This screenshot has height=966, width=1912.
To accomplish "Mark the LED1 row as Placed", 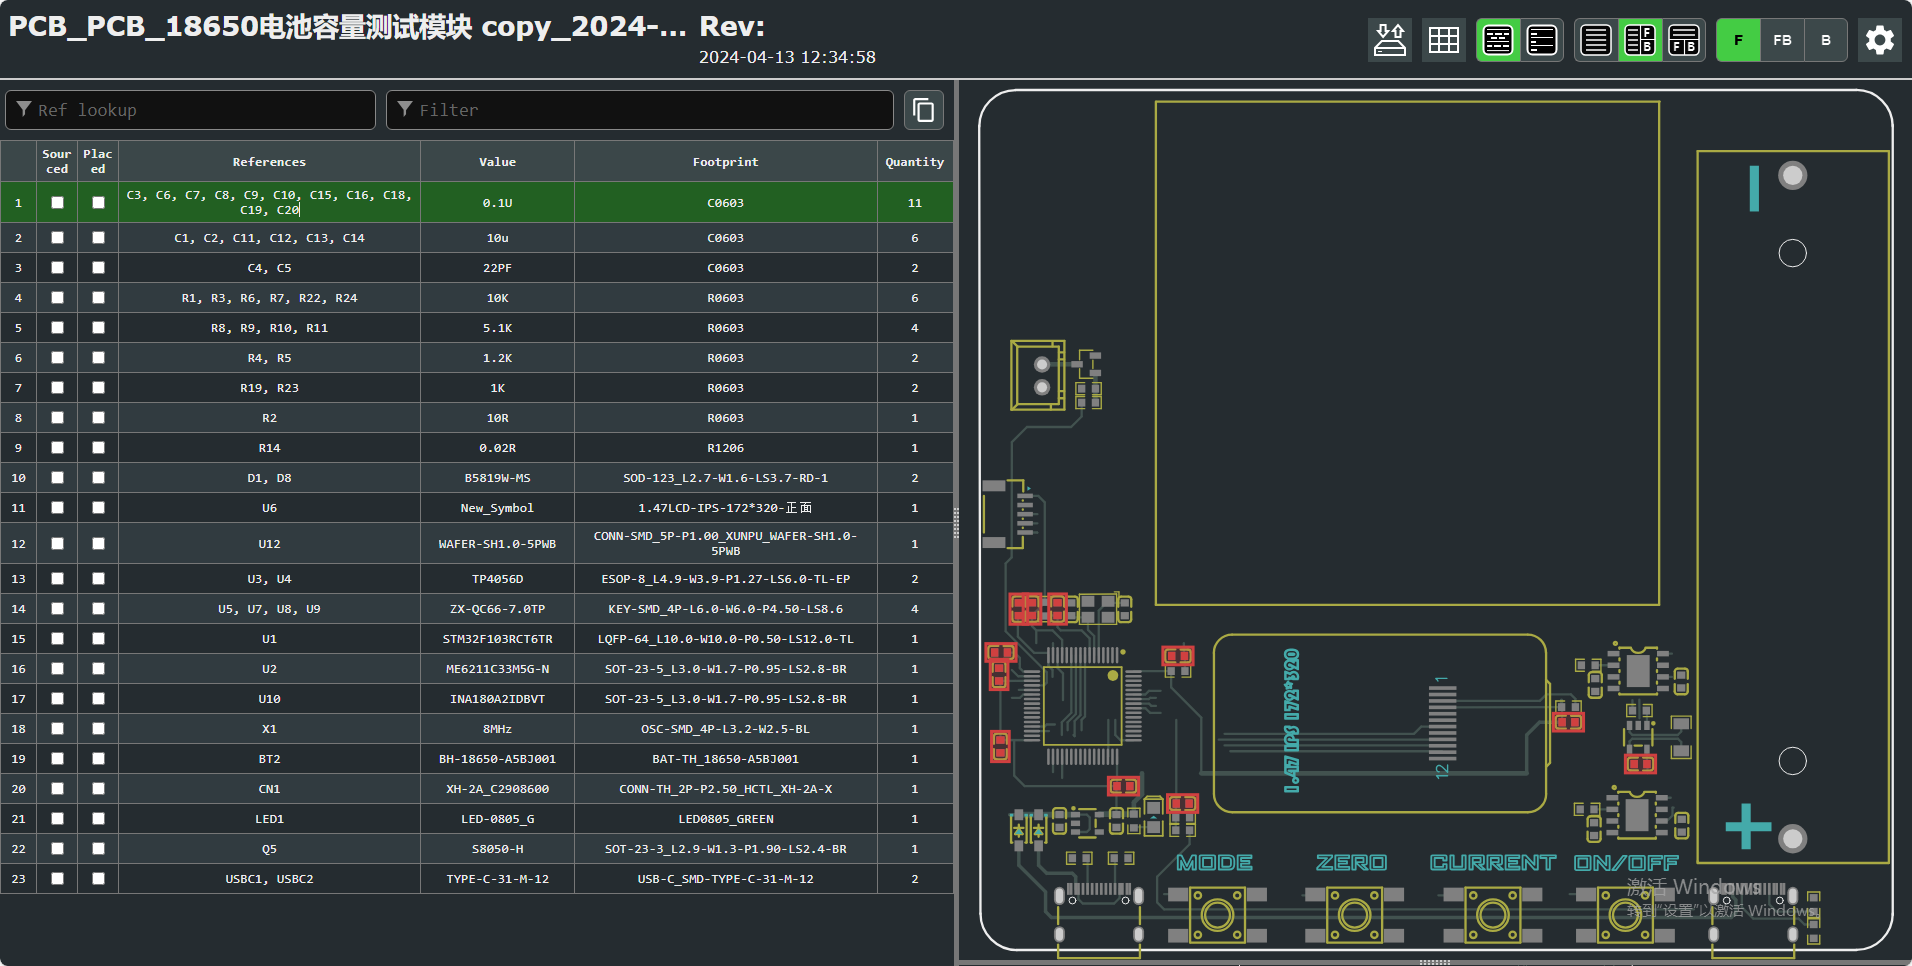I will pyautogui.click(x=98, y=819).
